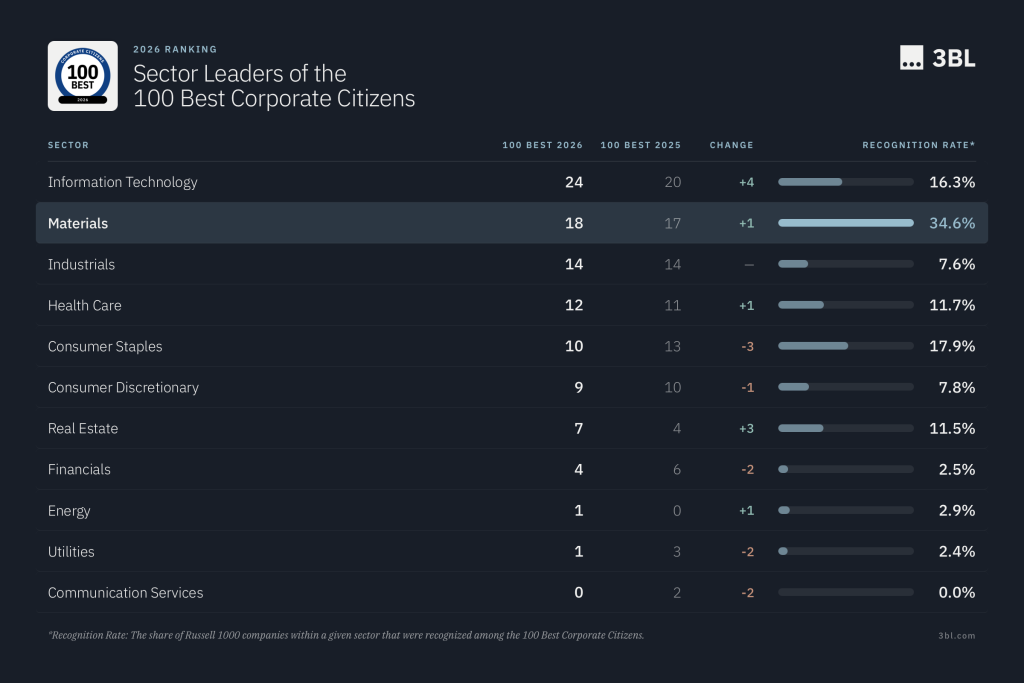Image resolution: width=1024 pixels, height=683 pixels.
Task: Click the 2.4% recognition rate value
Action: 957,552
